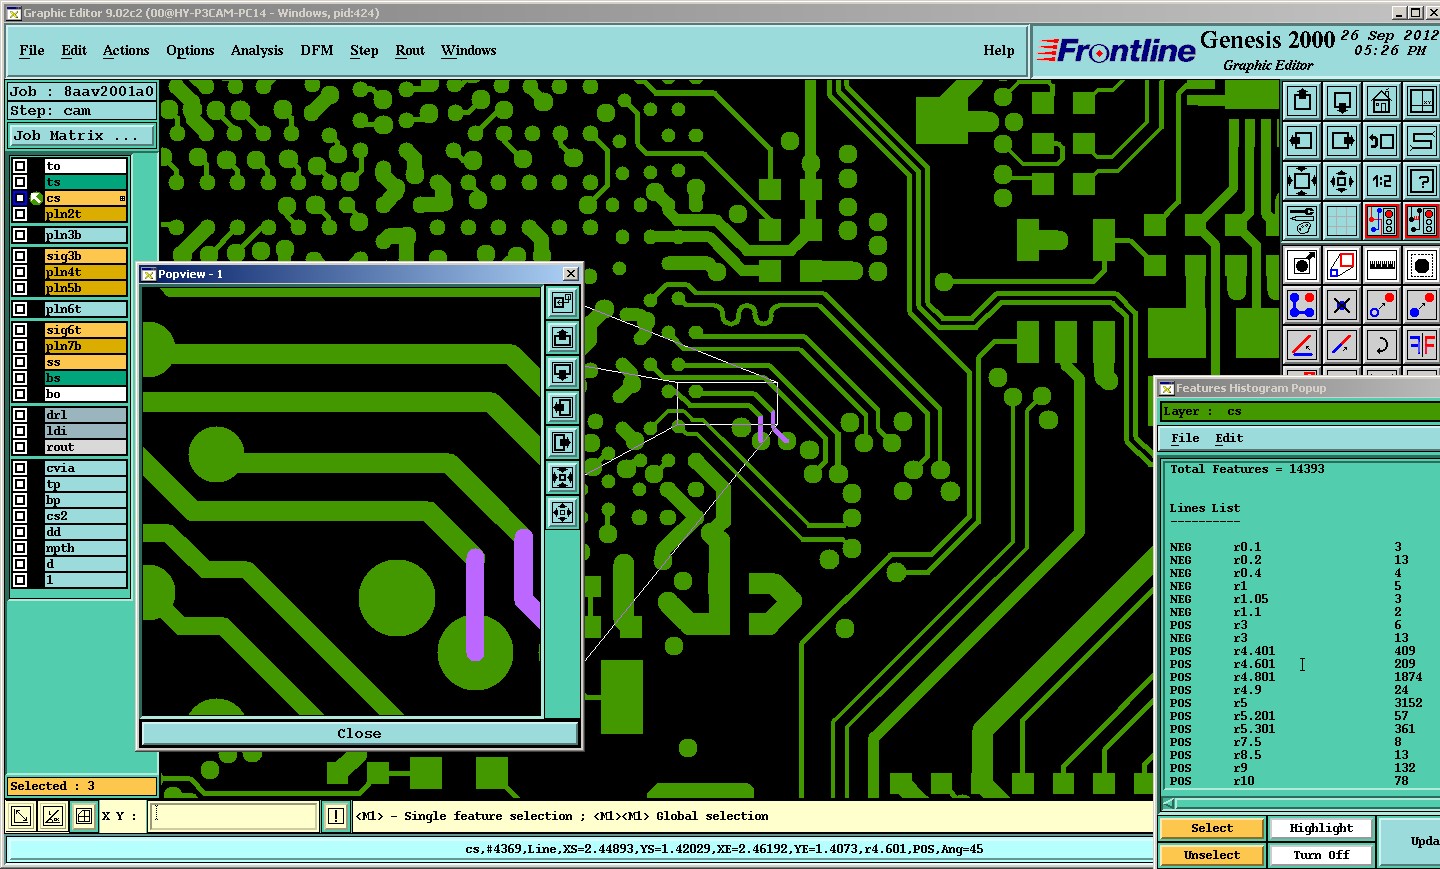Toggle display checkbox for layer rout
The width and height of the screenshot is (1440, 869).
pos(20,447)
